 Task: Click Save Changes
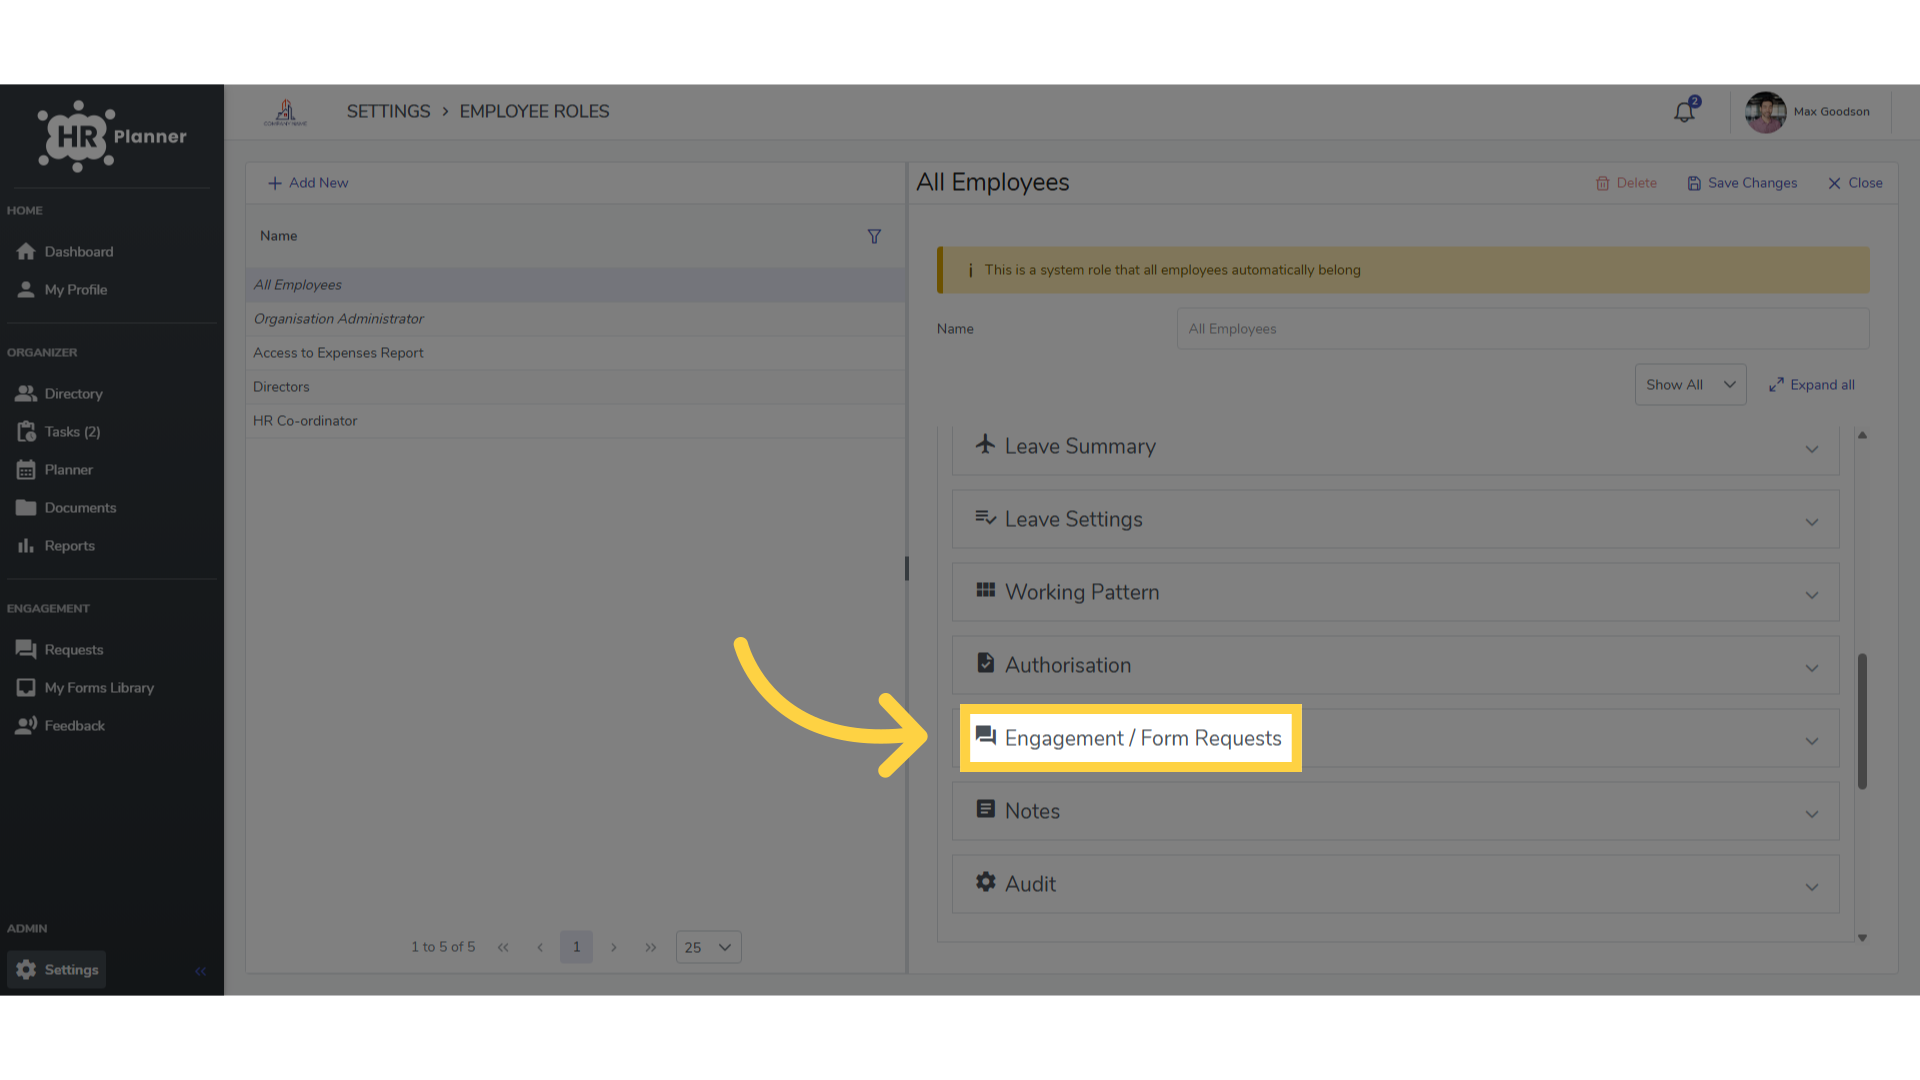coord(1742,183)
